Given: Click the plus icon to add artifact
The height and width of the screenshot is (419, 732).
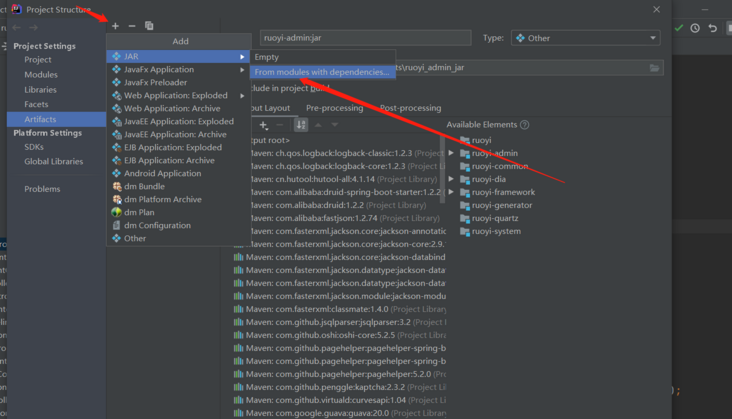Looking at the screenshot, I should (x=115, y=26).
